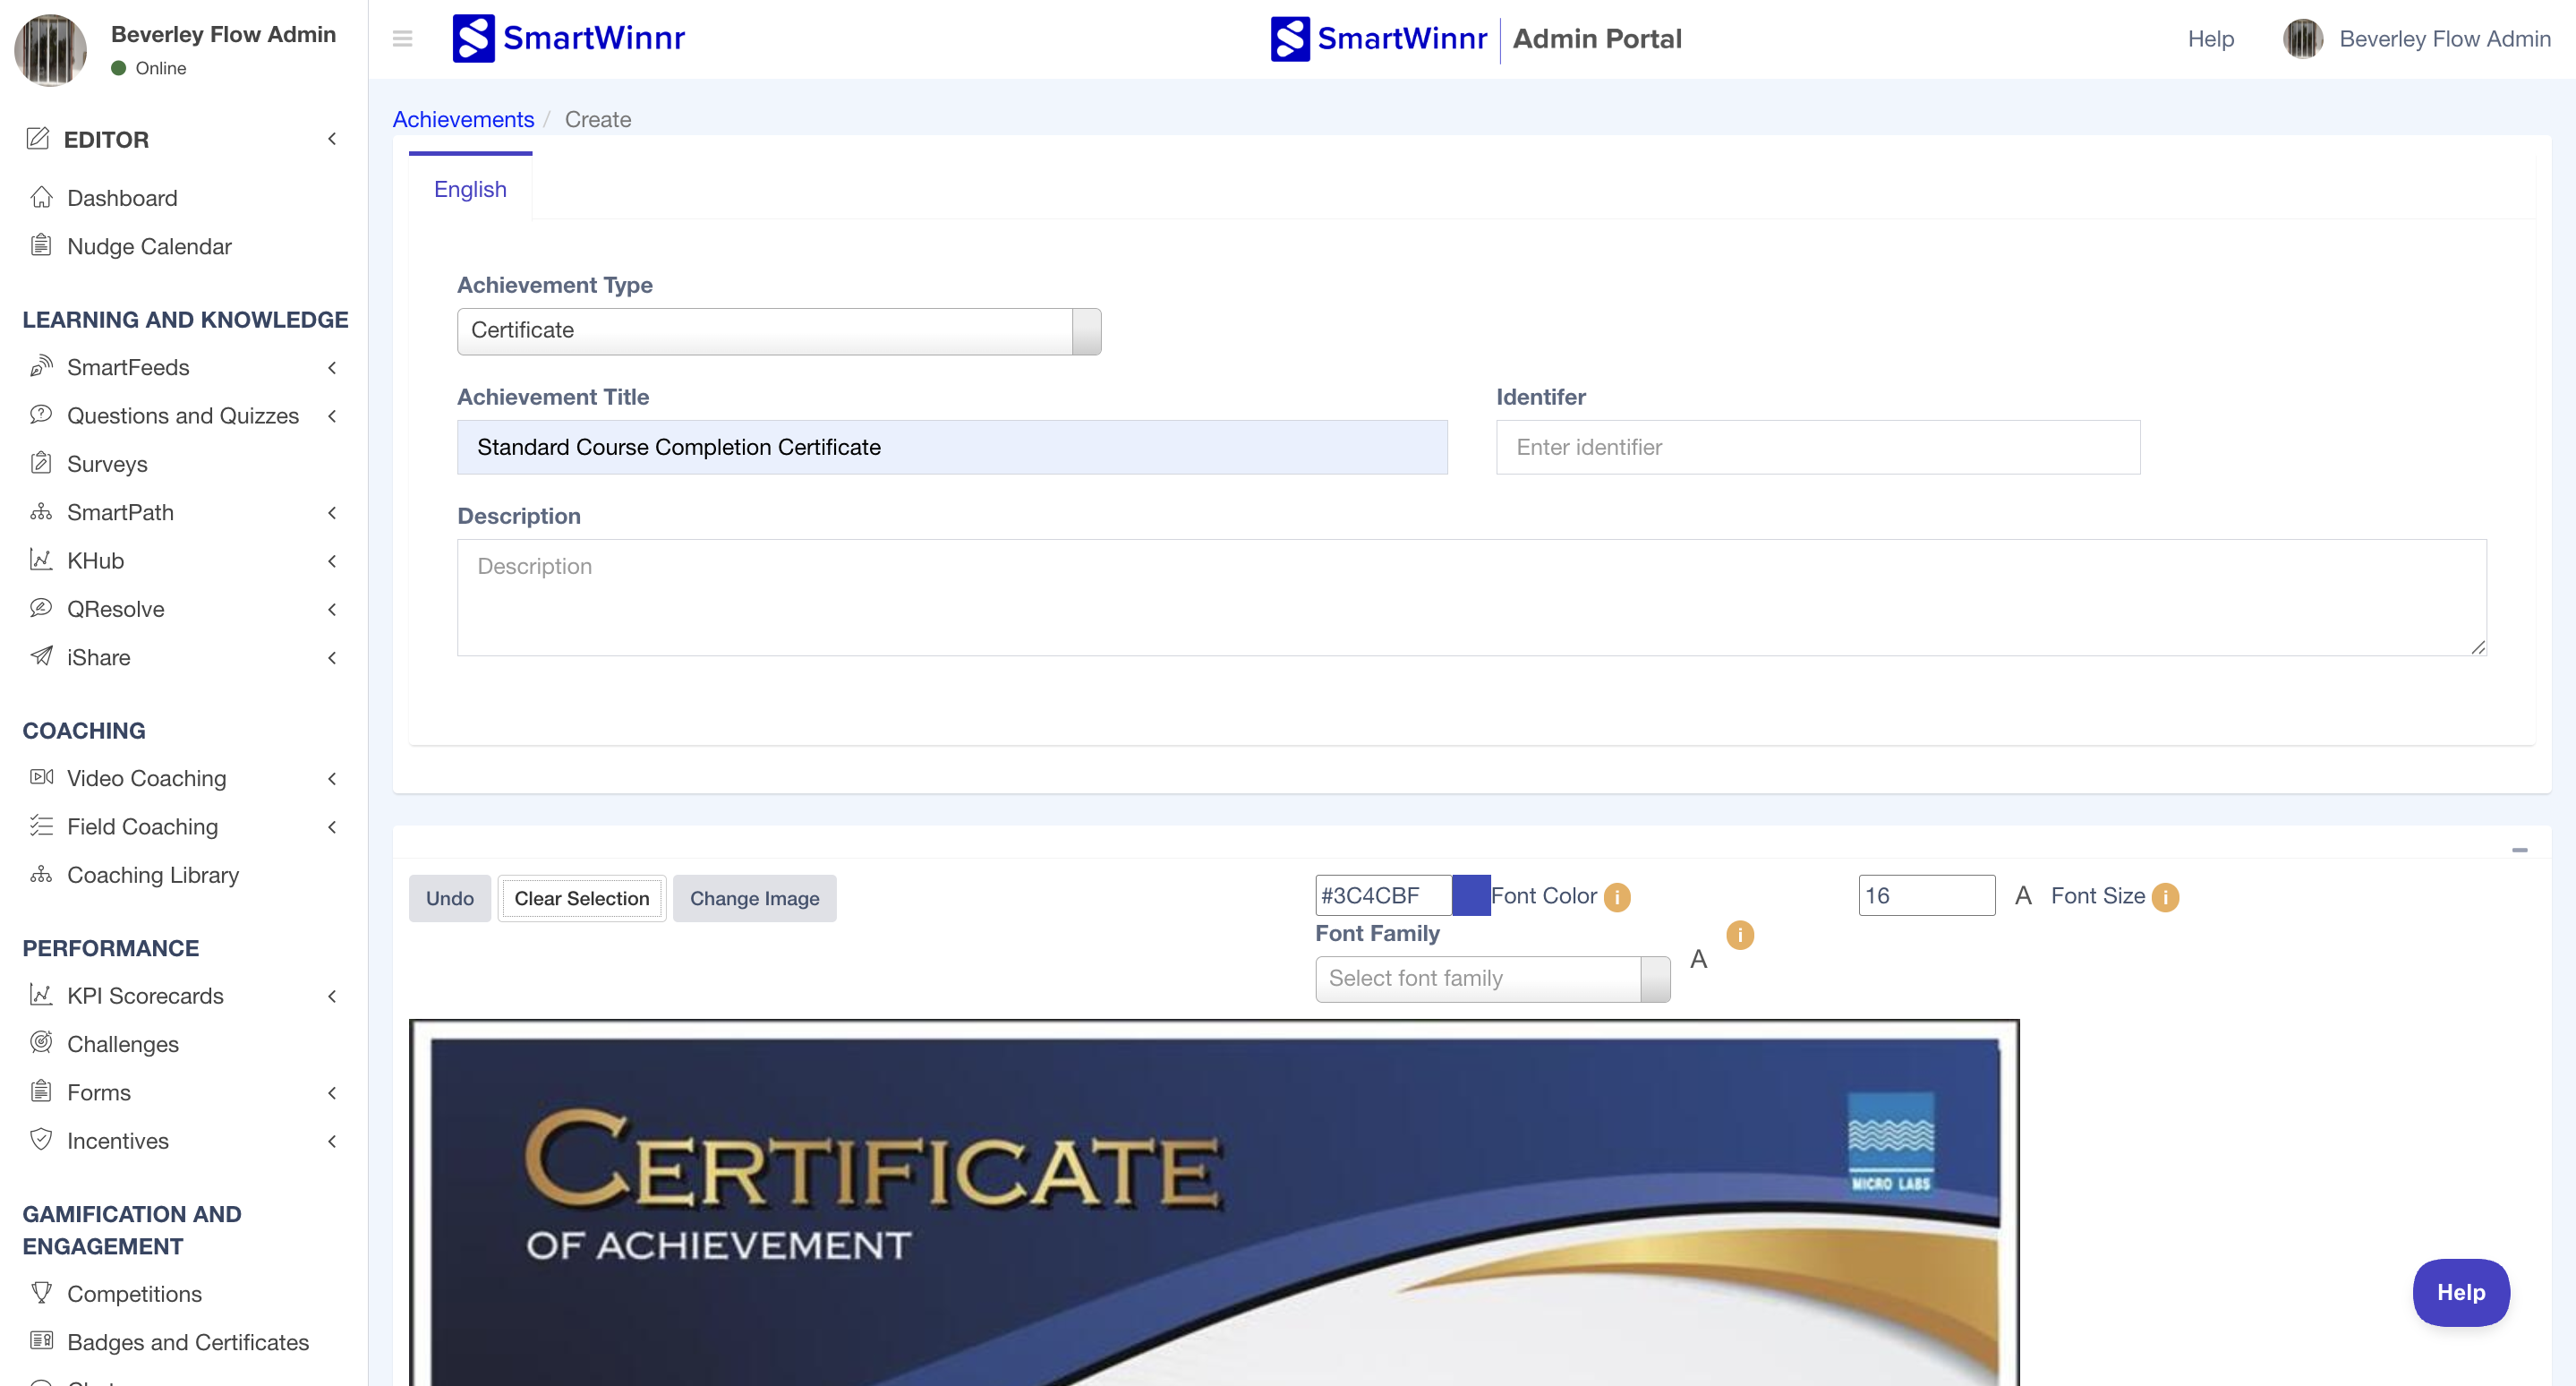Click the Font Family info icon
The height and width of the screenshot is (1386, 2576).
click(1739, 935)
